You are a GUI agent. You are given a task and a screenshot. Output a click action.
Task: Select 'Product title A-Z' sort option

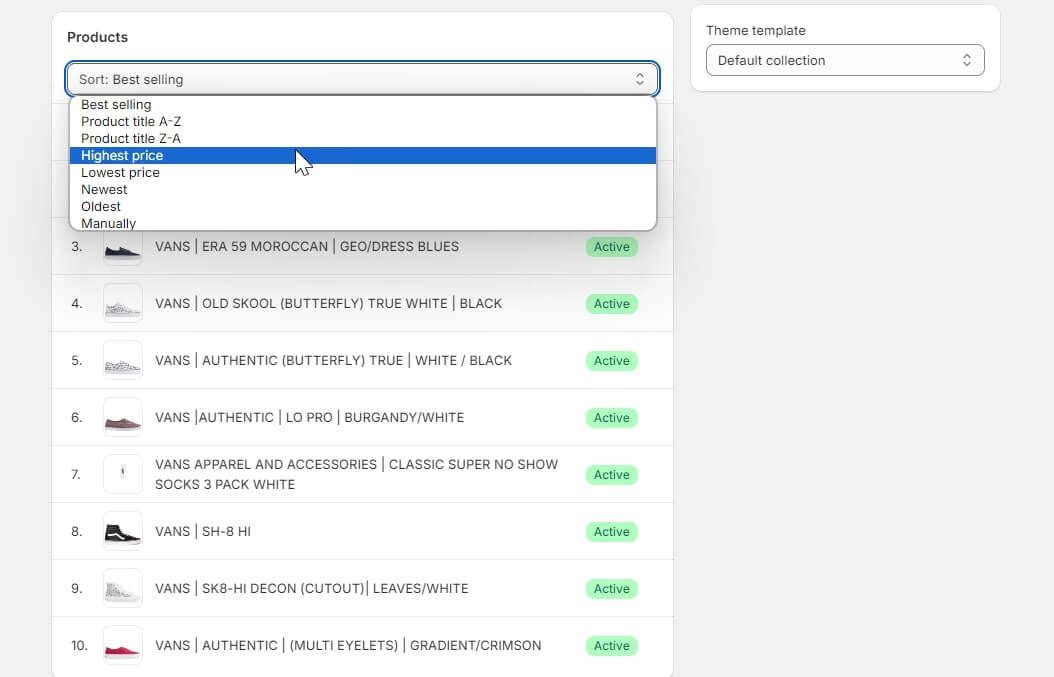129,121
